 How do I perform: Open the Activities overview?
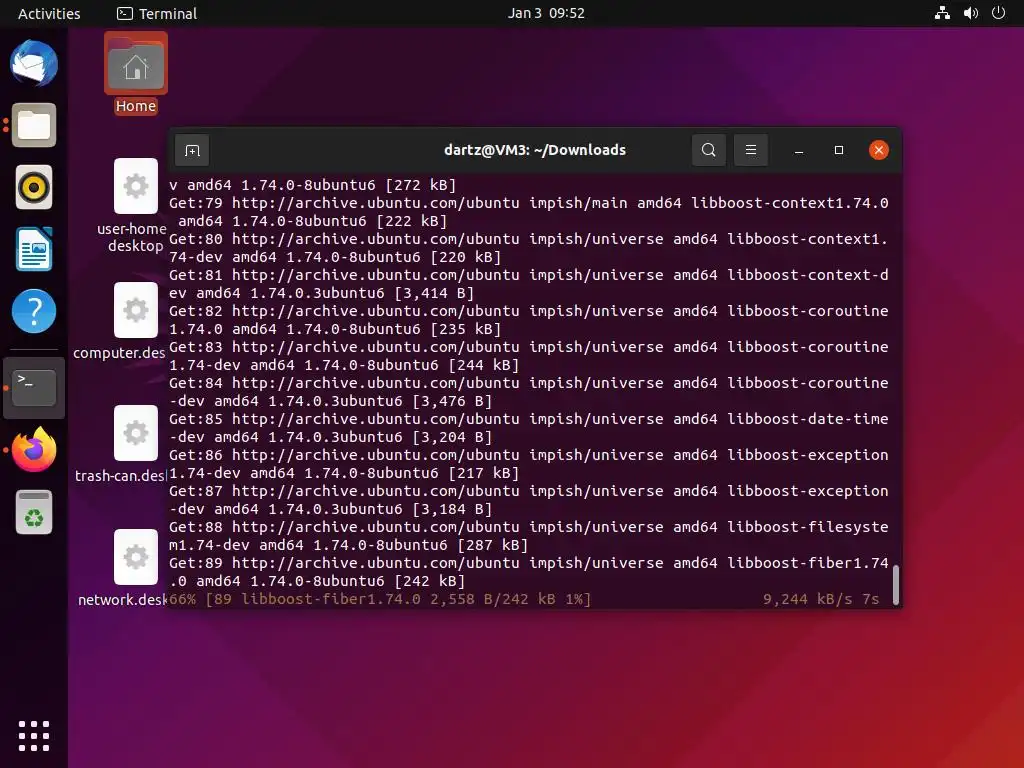click(x=49, y=13)
